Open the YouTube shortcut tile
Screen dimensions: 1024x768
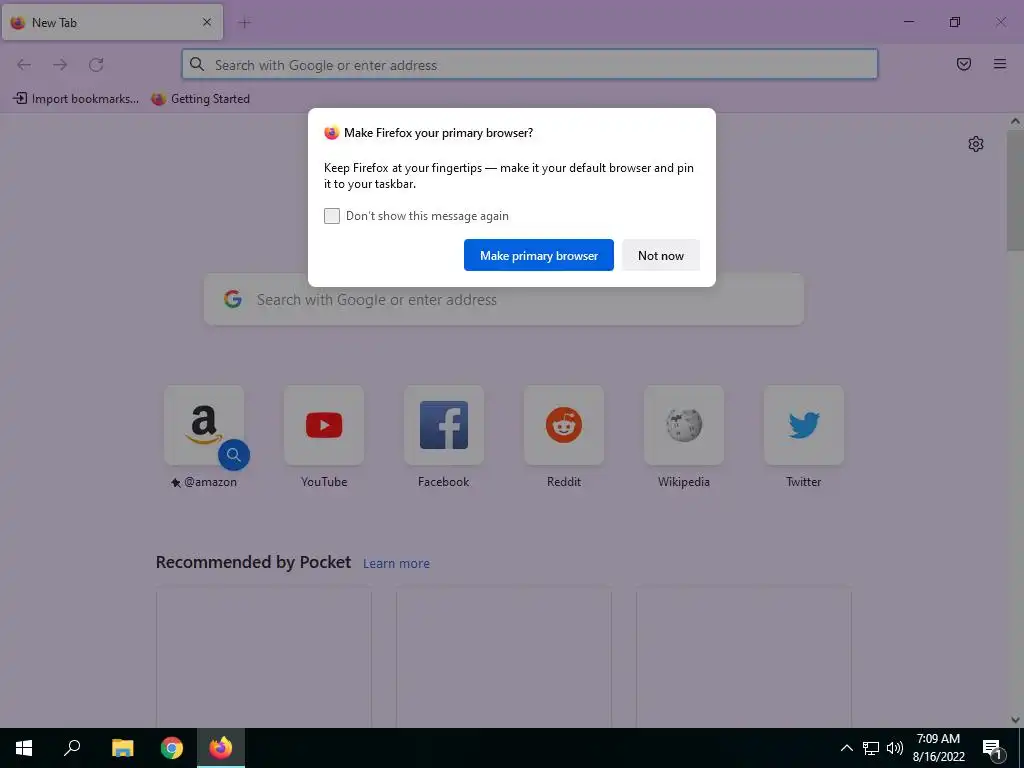coord(324,425)
